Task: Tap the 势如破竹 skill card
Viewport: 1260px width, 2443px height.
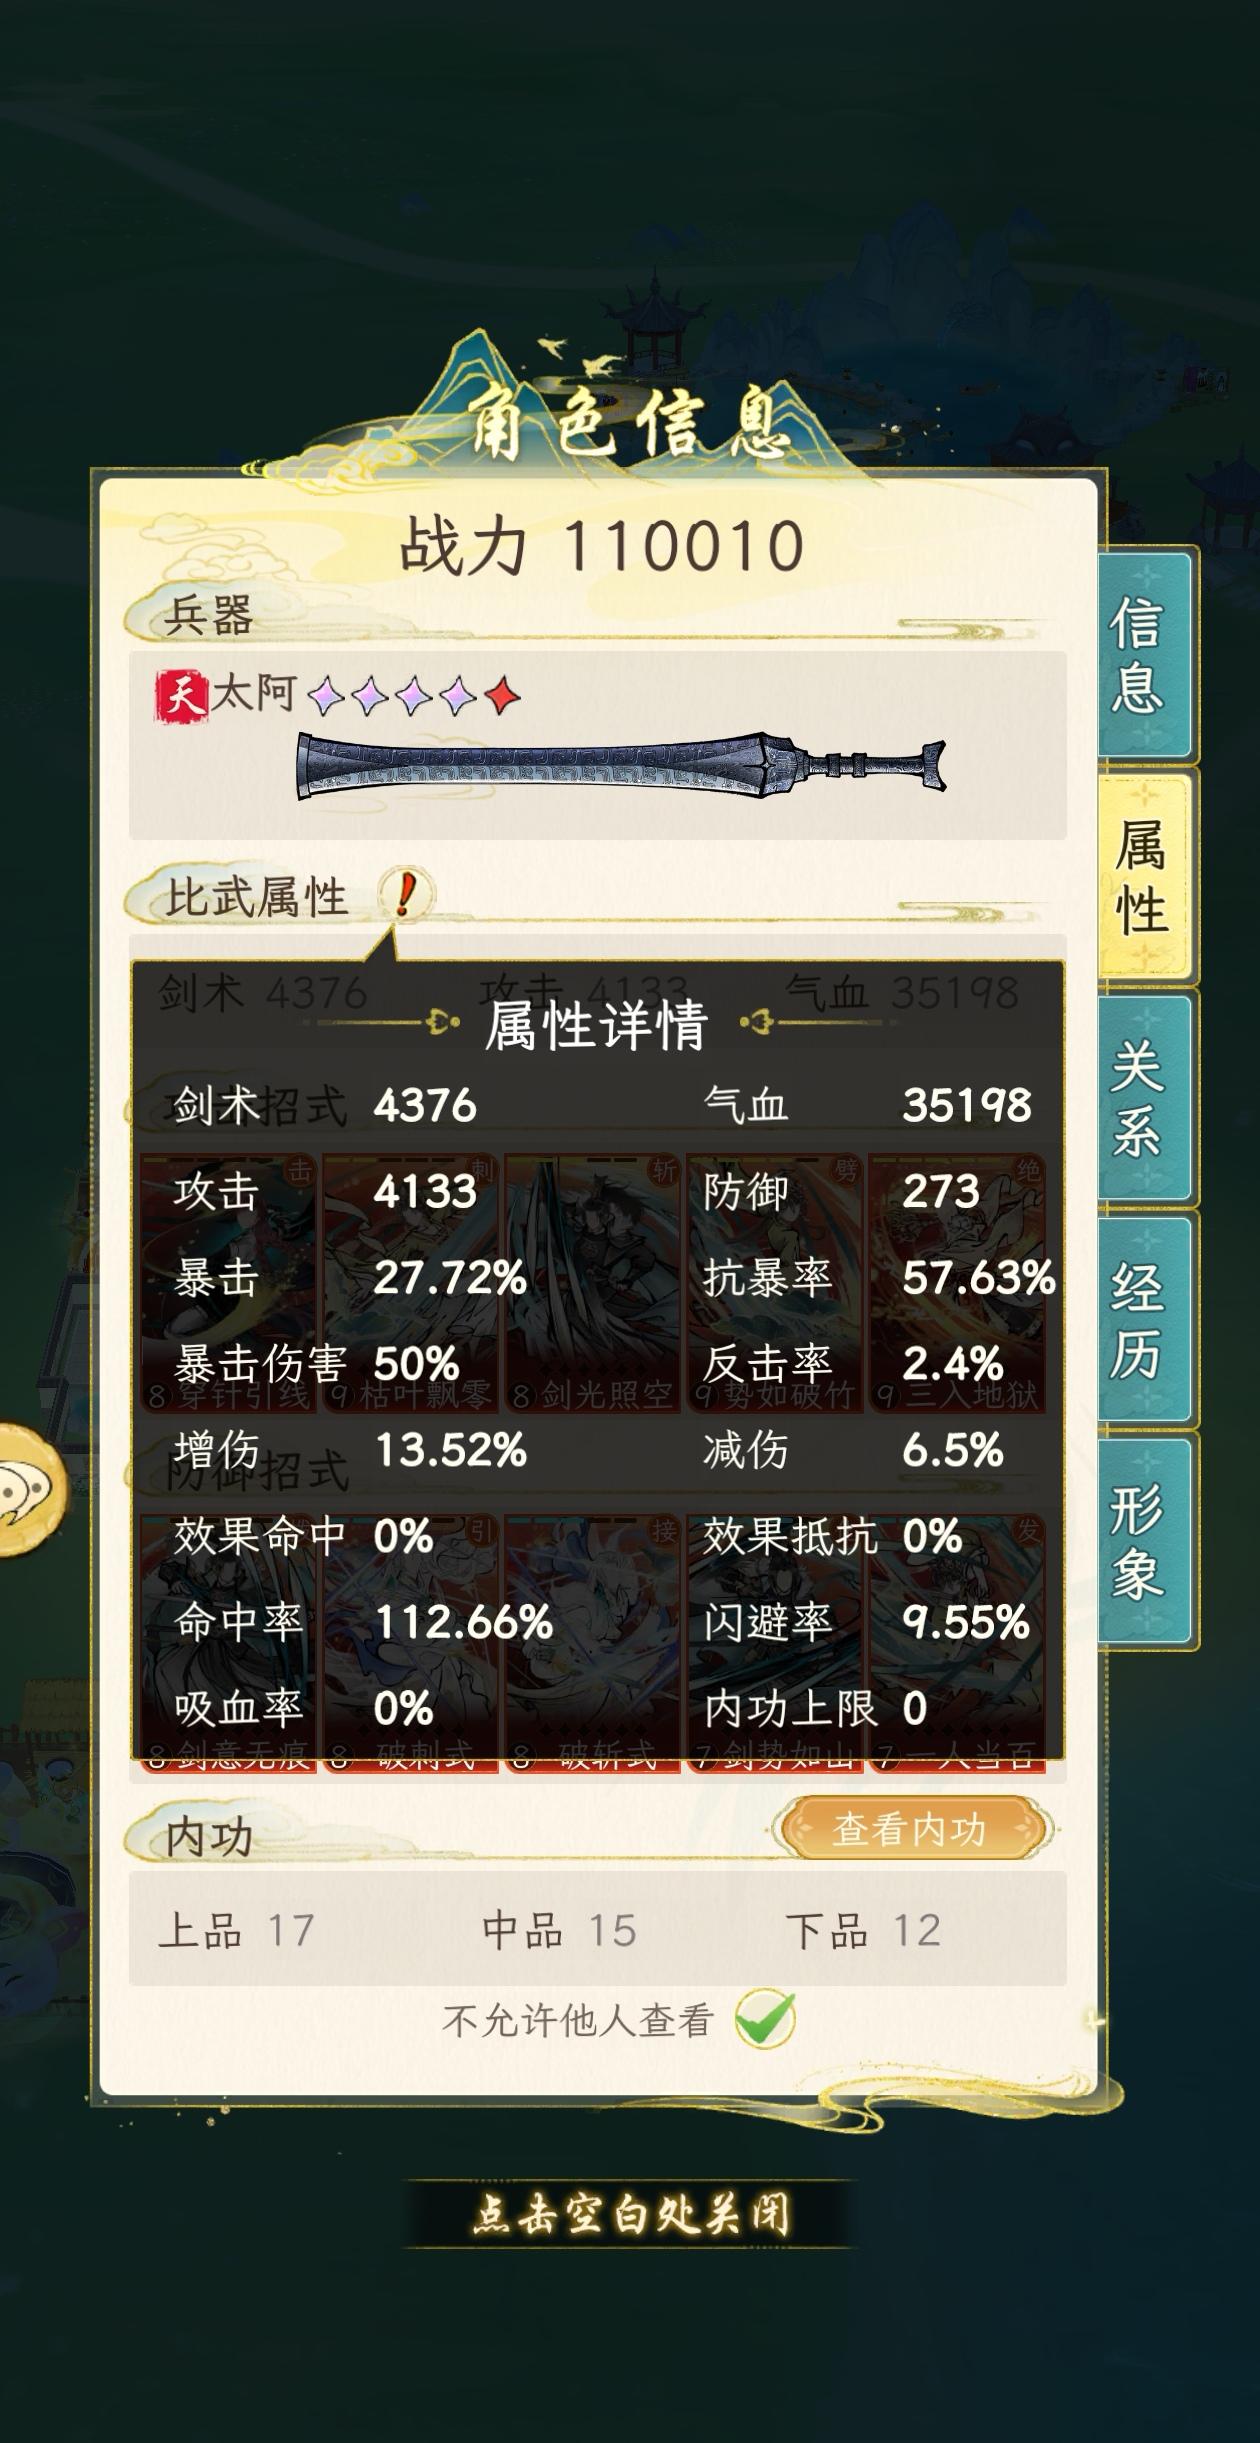Action: [x=775, y=1283]
